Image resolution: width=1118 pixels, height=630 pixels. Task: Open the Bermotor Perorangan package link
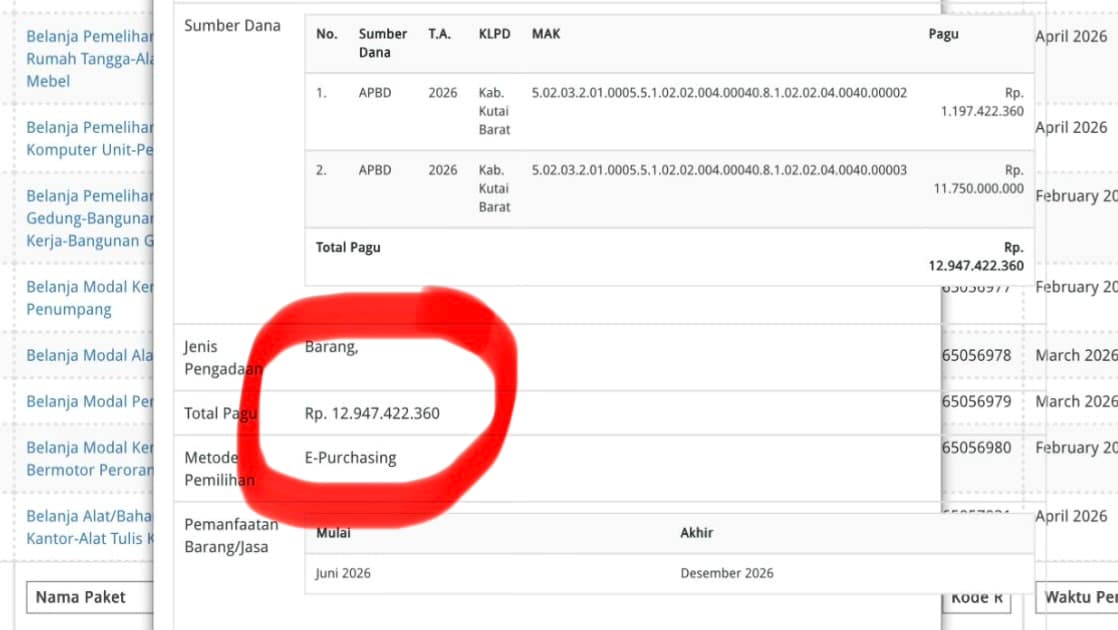90,458
